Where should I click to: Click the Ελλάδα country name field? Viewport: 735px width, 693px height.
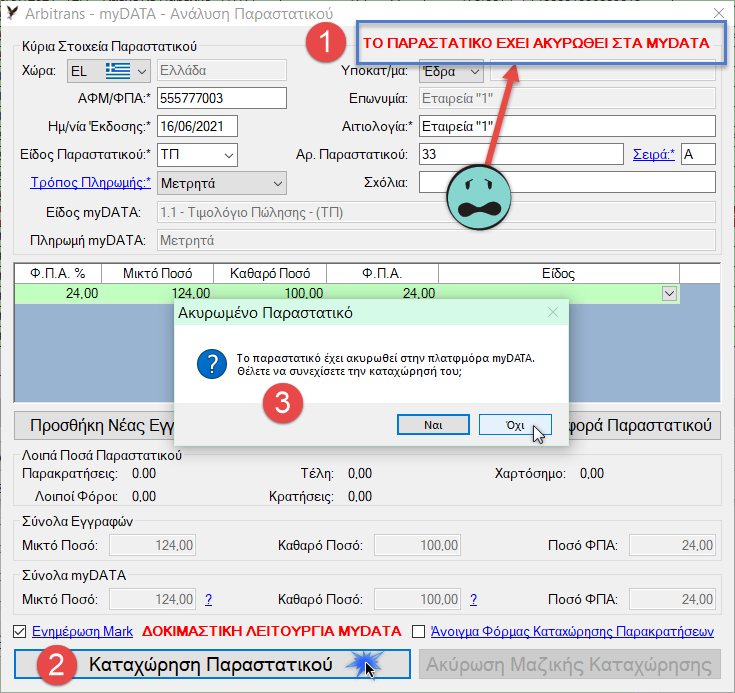pos(222,71)
